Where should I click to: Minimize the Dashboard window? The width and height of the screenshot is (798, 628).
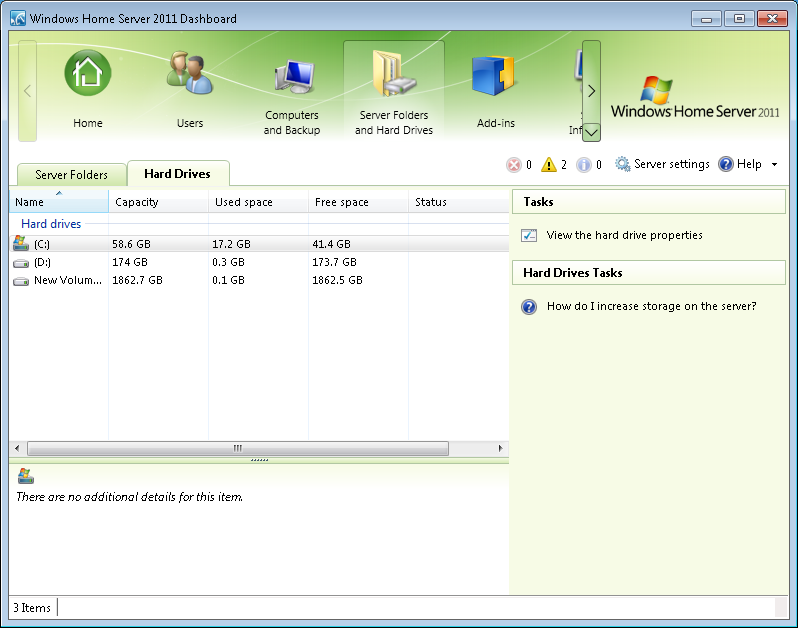pyautogui.click(x=706, y=19)
